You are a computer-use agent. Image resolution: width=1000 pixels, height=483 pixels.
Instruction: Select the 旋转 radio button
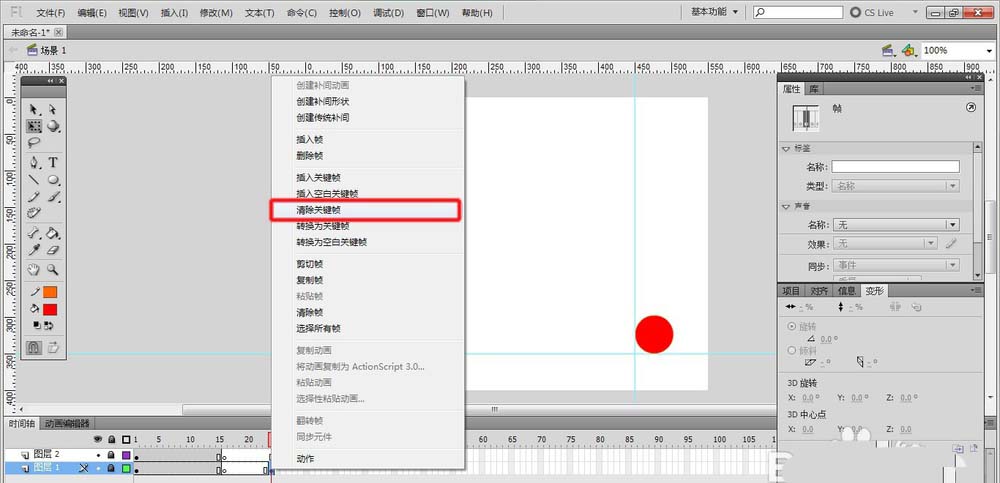tap(792, 326)
